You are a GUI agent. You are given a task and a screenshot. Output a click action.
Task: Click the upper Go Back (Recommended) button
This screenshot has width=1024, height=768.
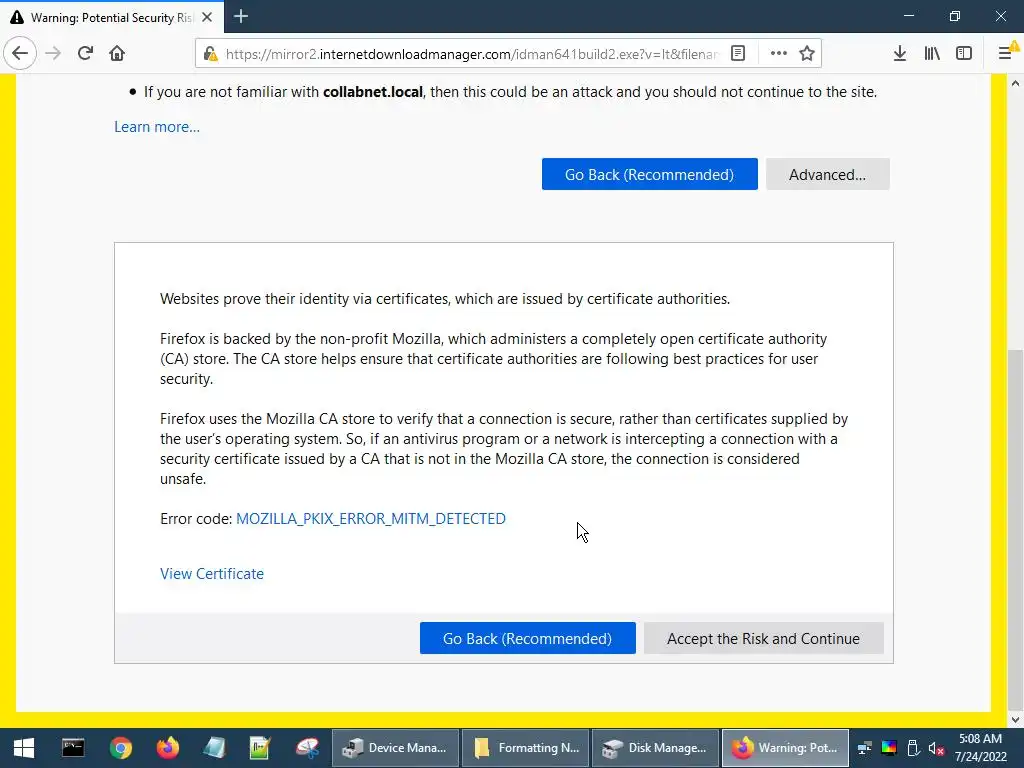650,174
